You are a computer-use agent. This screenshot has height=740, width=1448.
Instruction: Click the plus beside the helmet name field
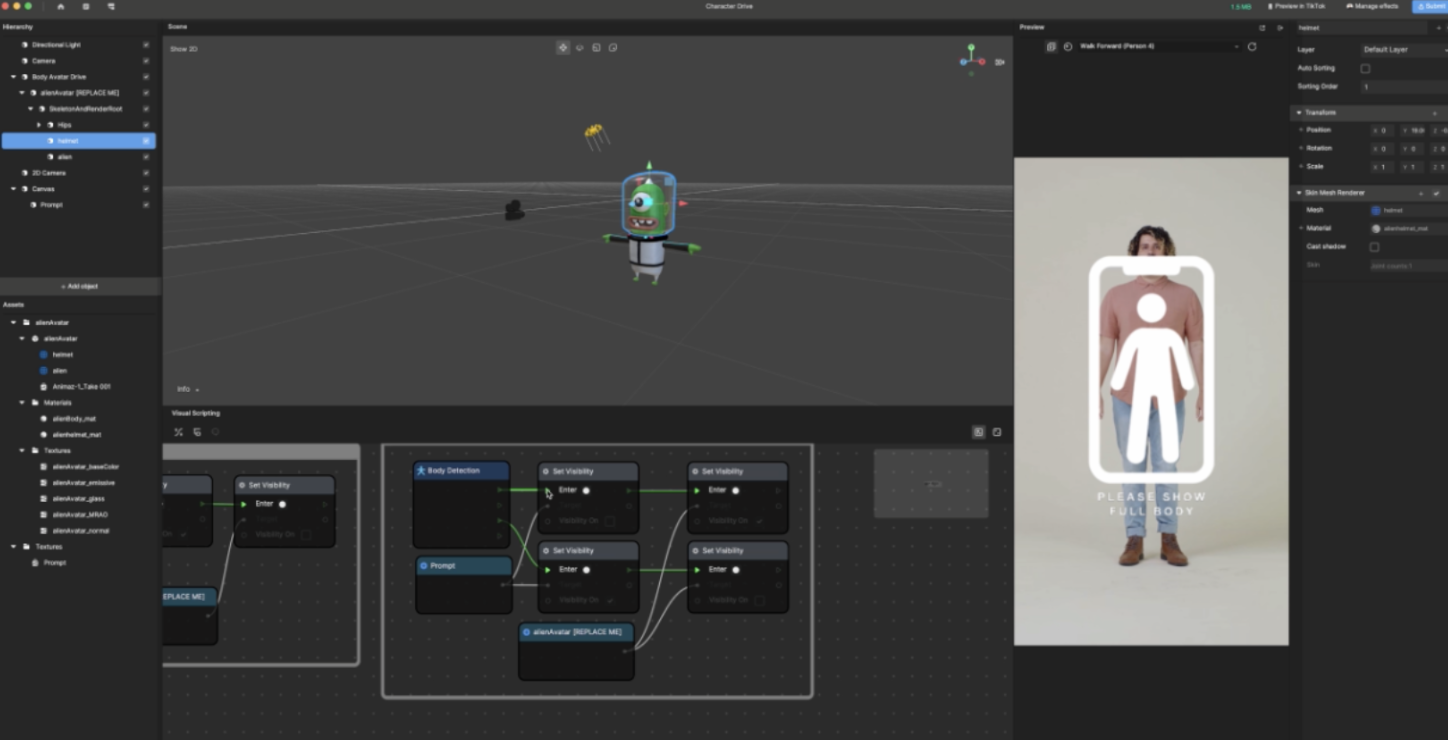point(1438,27)
